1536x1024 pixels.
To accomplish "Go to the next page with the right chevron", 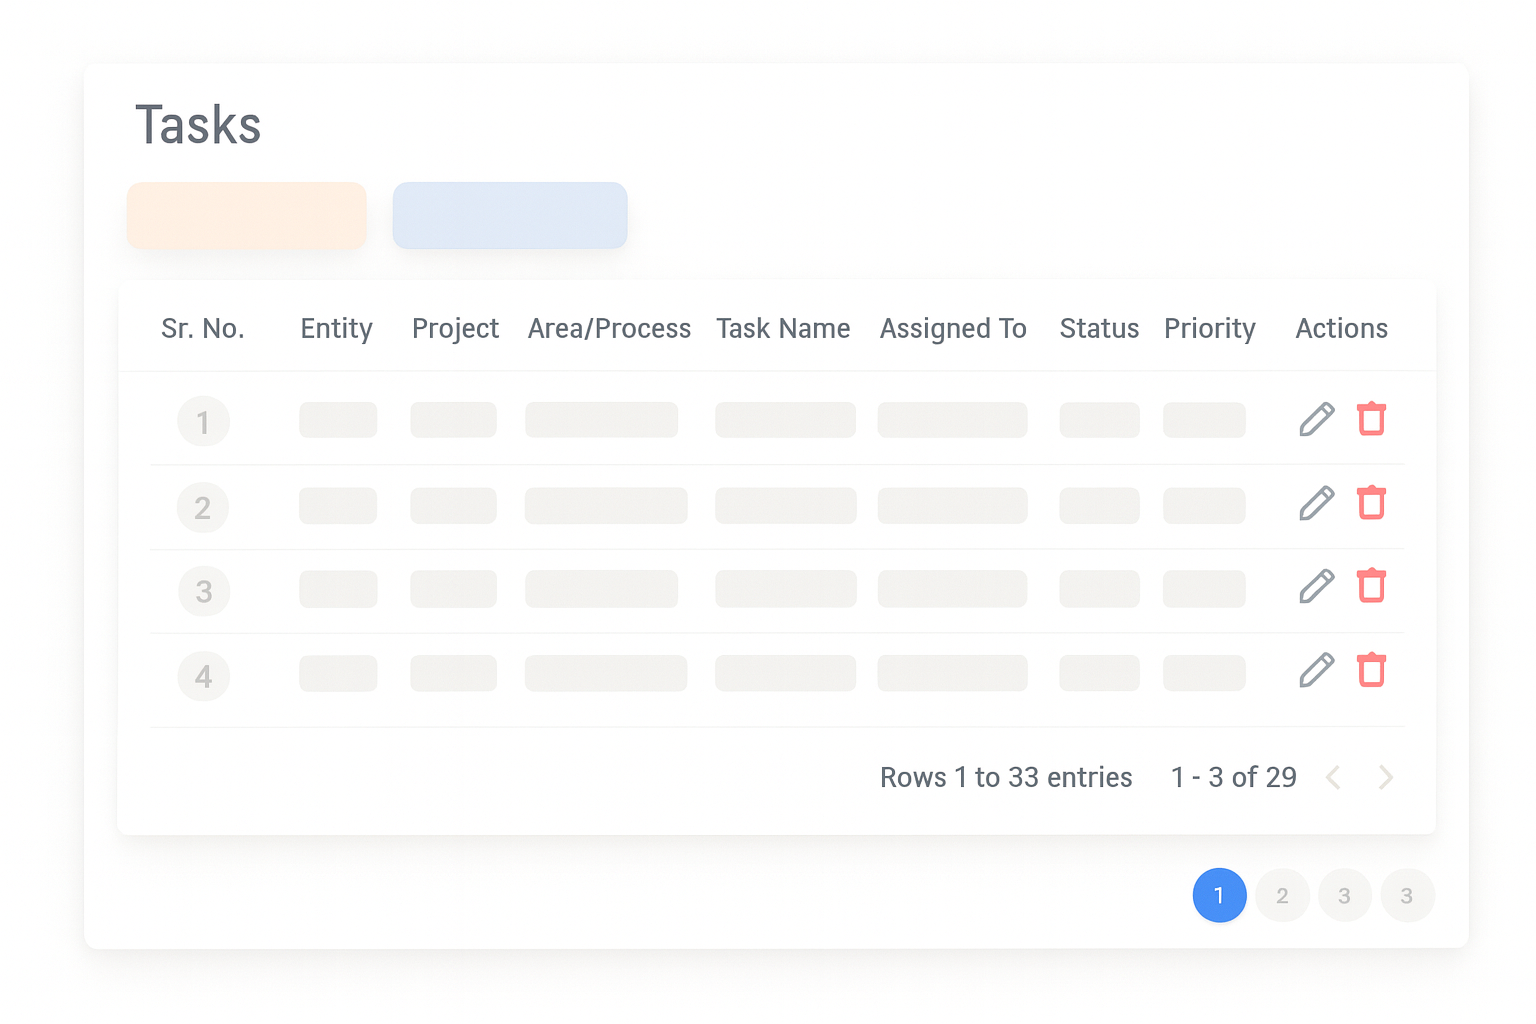I will [x=1386, y=777].
